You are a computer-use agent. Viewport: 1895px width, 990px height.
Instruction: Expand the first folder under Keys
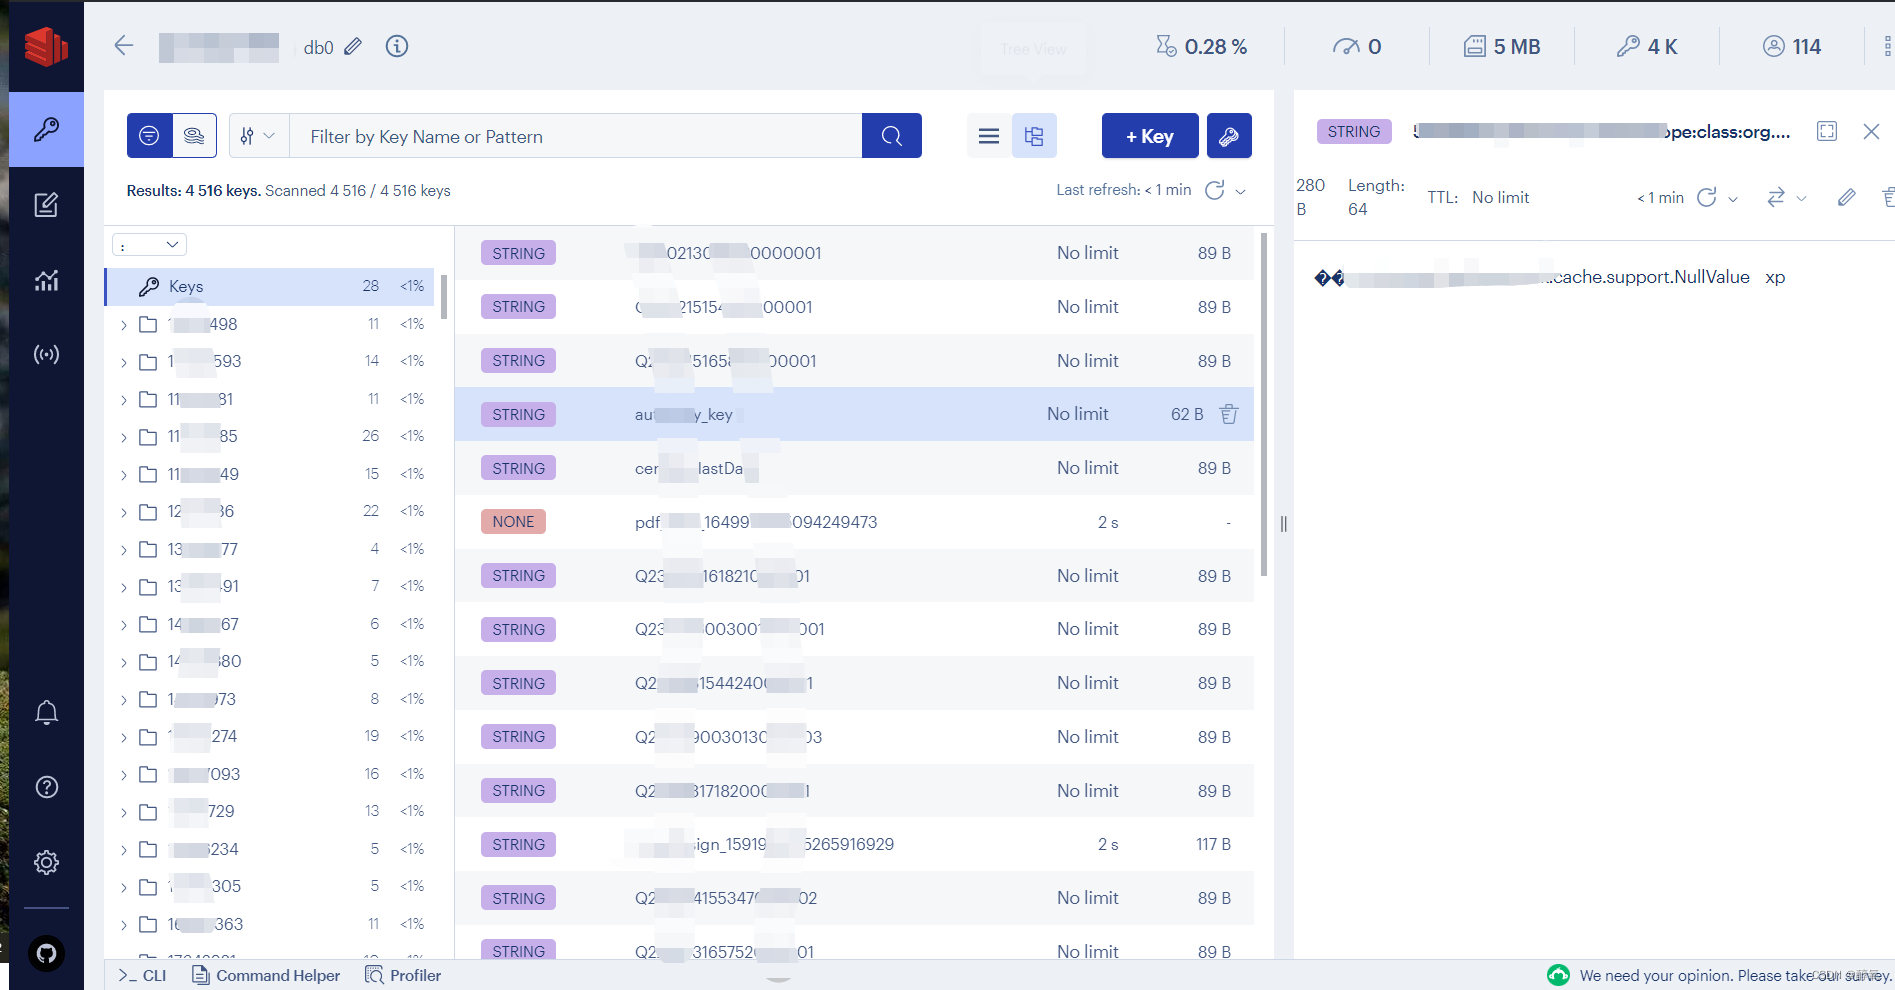(x=123, y=324)
